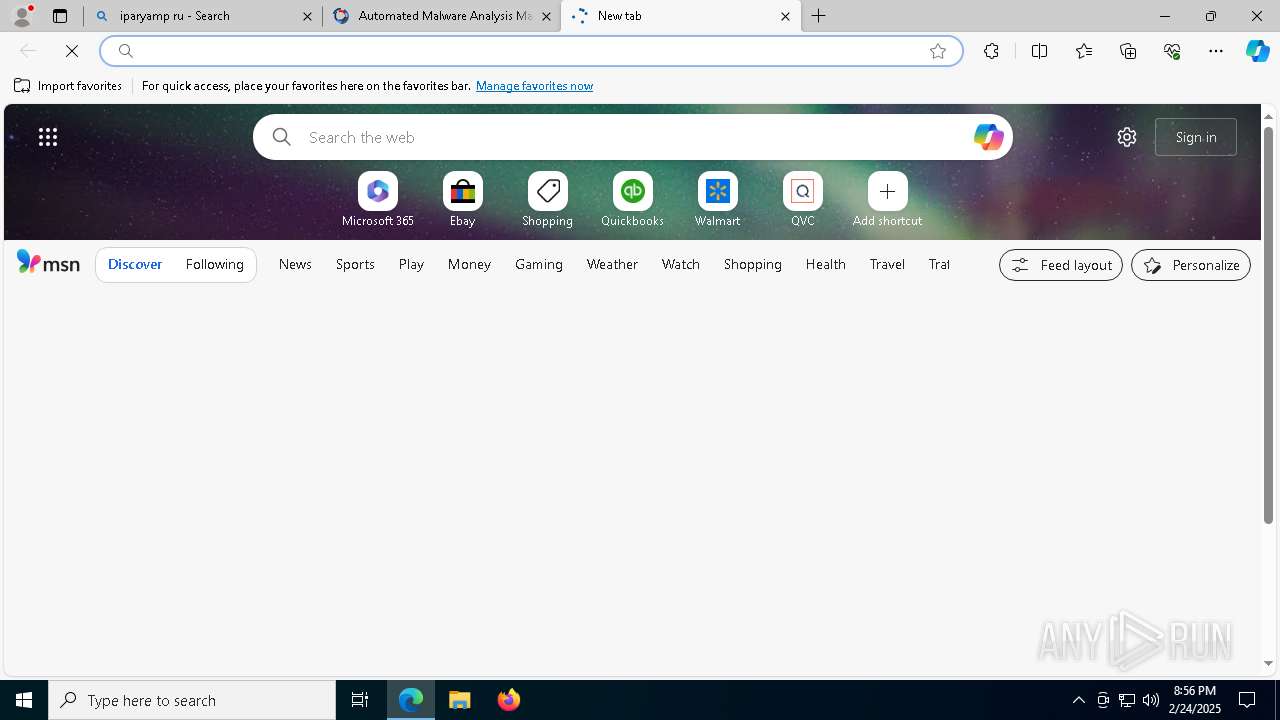This screenshot has width=1280, height=720.
Task: Open the Gaming category
Action: 539,264
